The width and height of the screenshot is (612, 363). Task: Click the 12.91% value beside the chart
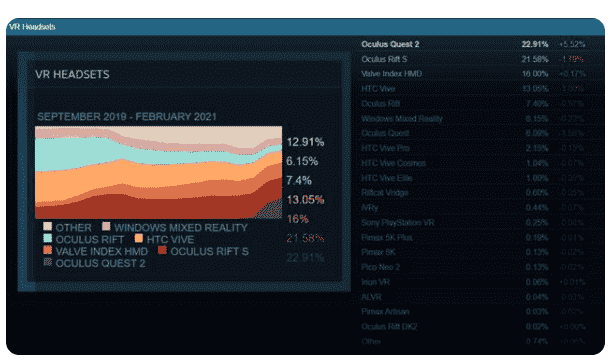[305, 142]
